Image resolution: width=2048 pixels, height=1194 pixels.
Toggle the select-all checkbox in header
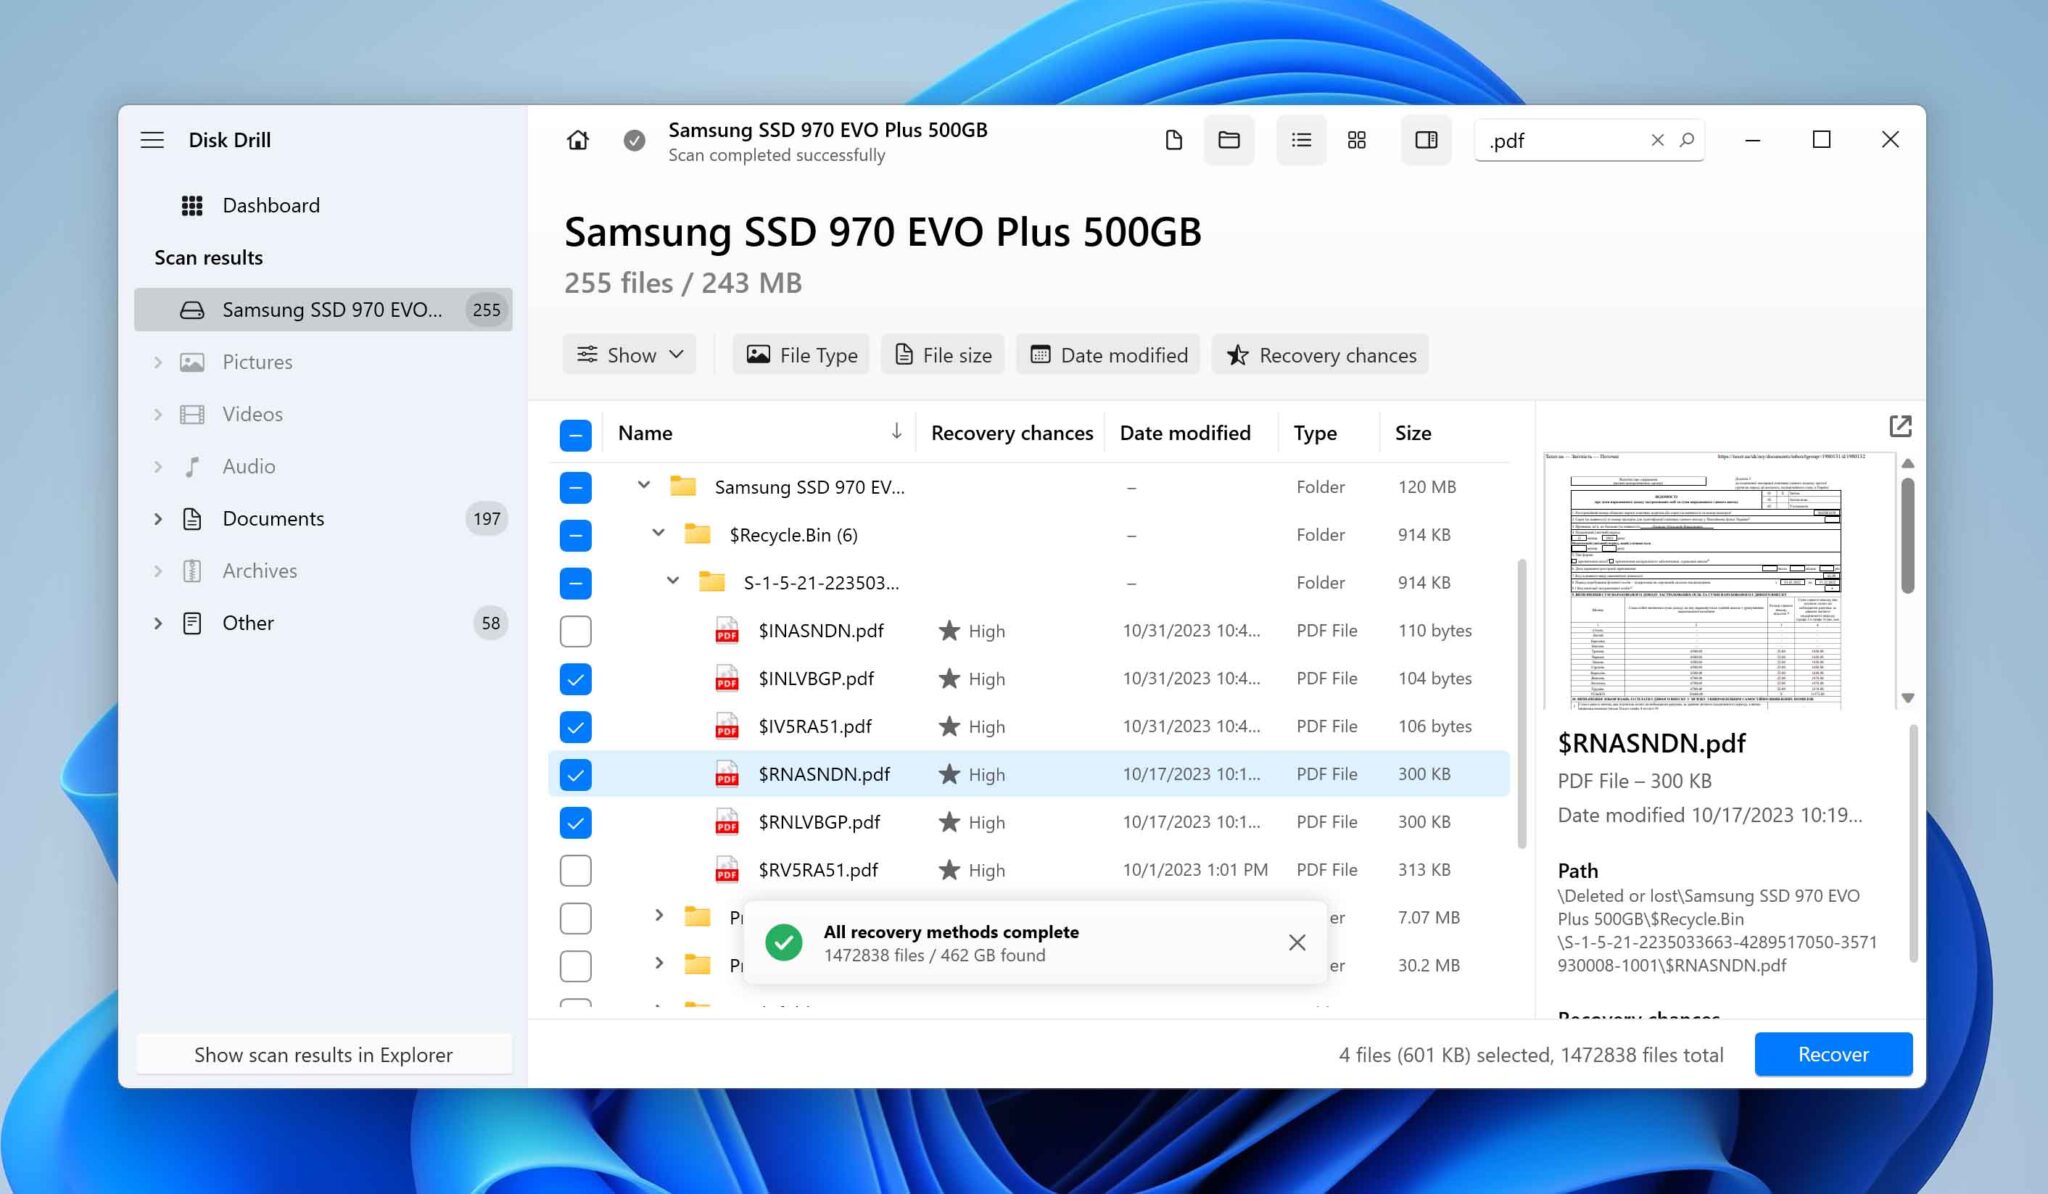[x=575, y=434]
